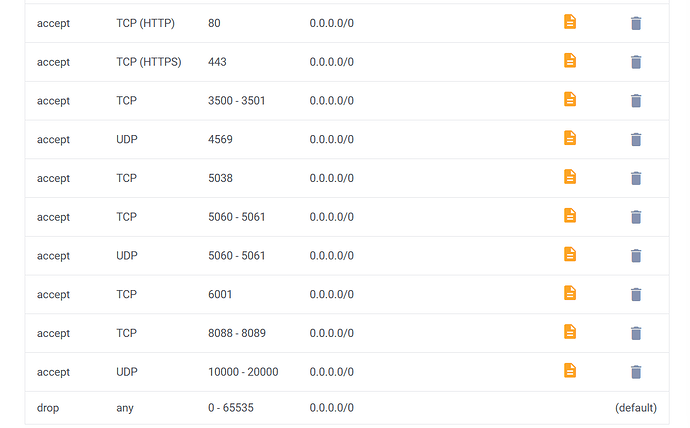Viewport: 690px width, 428px height.
Task: Edit the TCP 8088 - 8089 rule
Action: coord(570,331)
